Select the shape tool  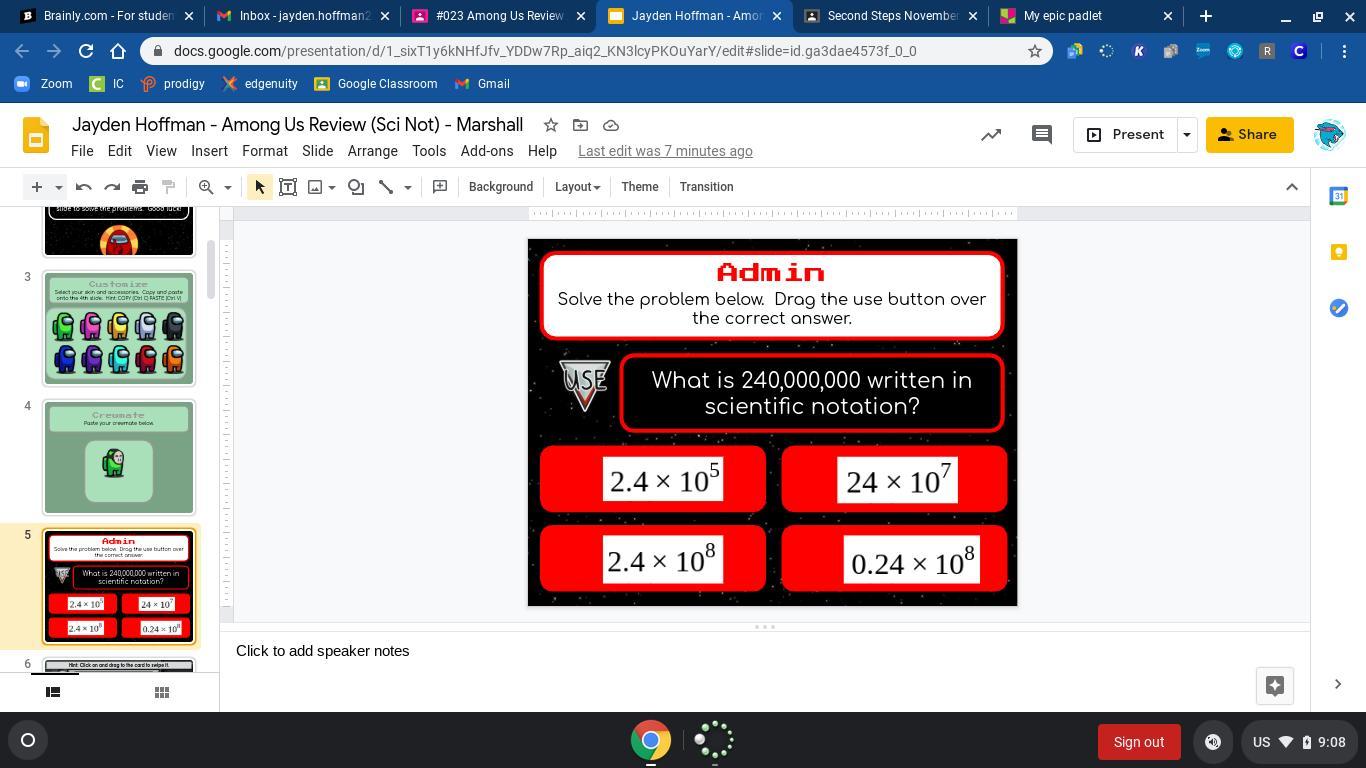coord(356,187)
